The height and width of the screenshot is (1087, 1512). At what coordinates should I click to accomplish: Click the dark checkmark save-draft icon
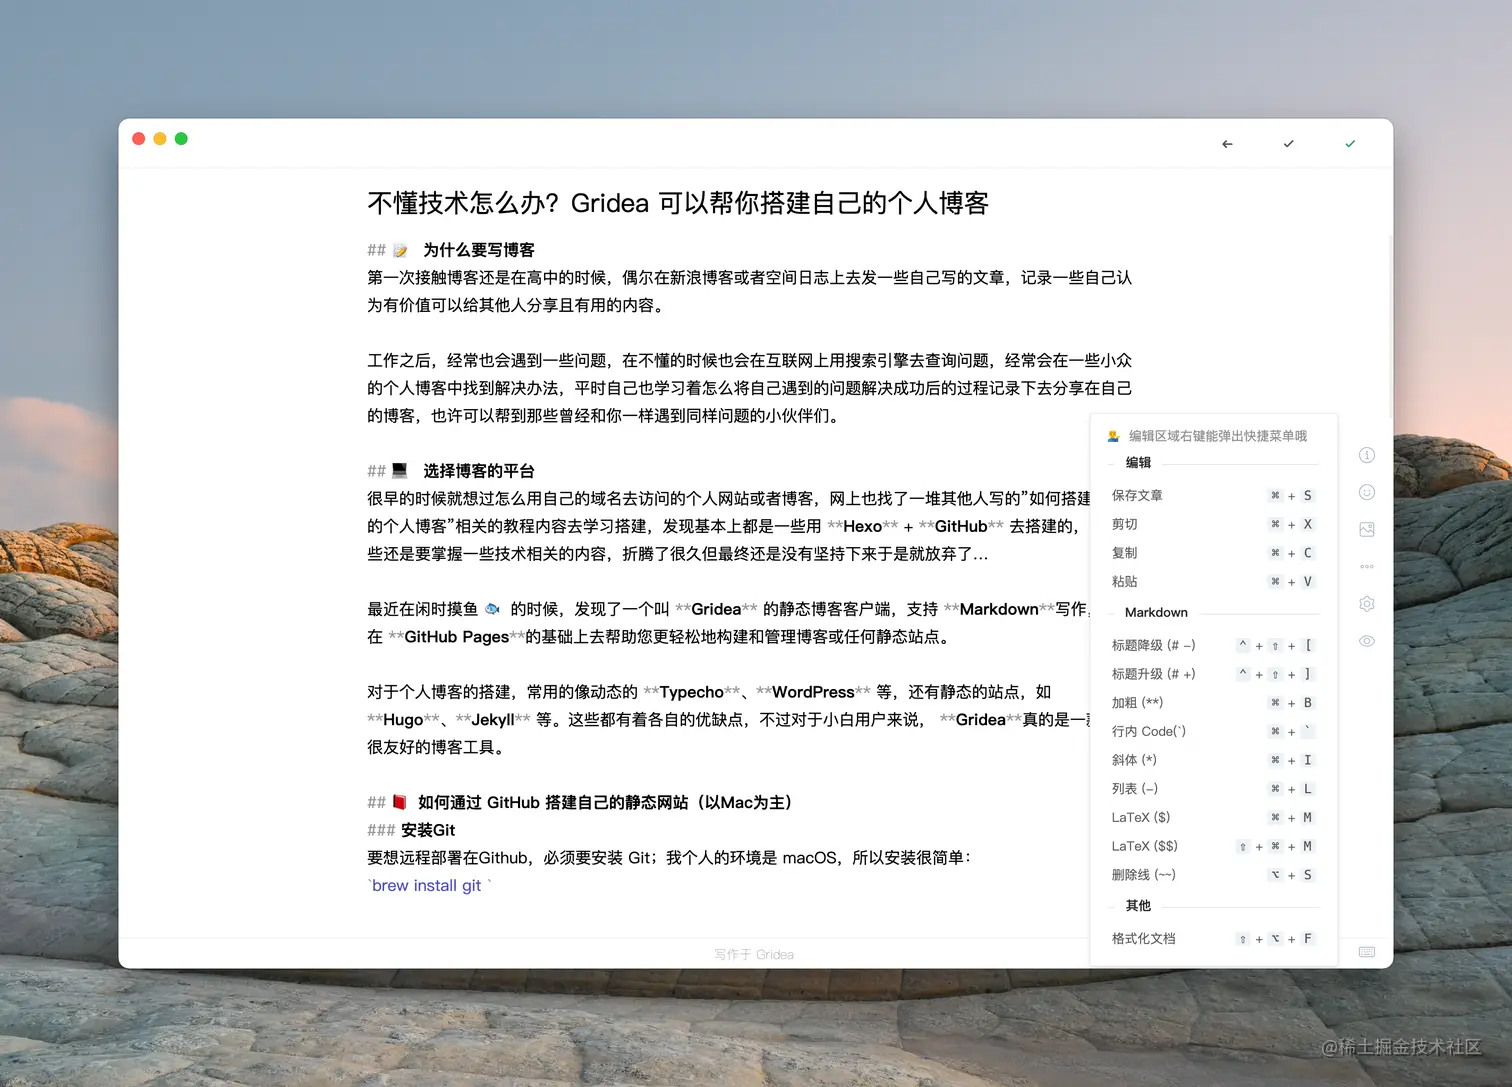pyautogui.click(x=1288, y=144)
